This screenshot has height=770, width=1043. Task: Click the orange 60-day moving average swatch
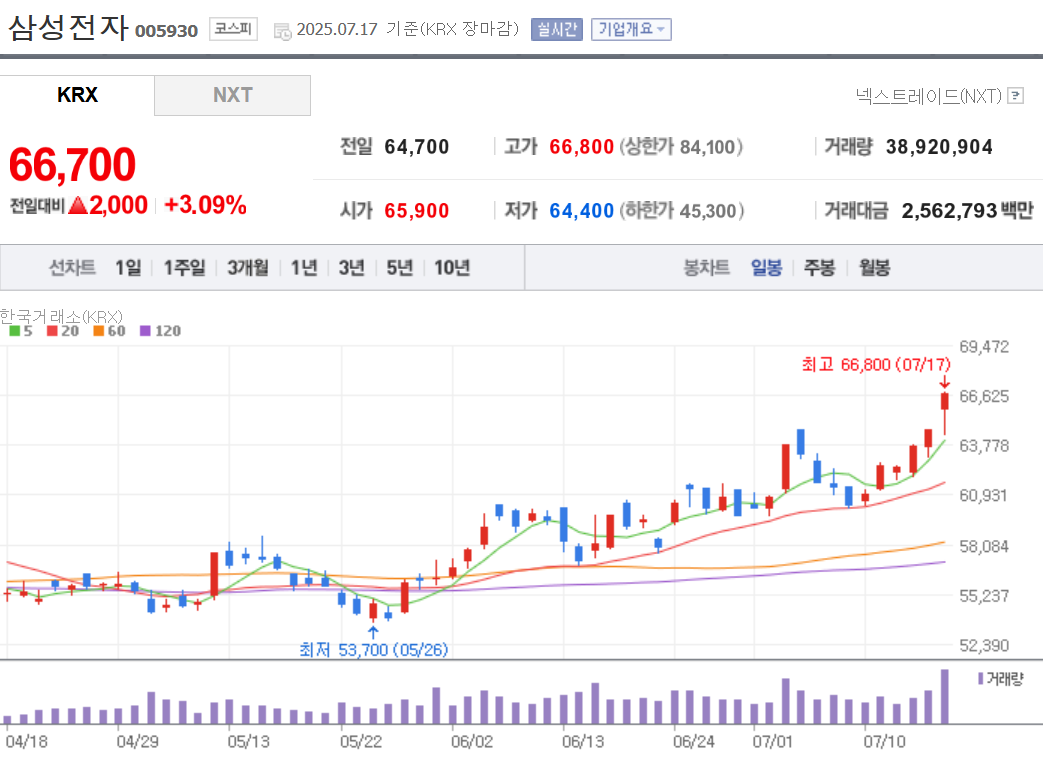click(x=98, y=330)
